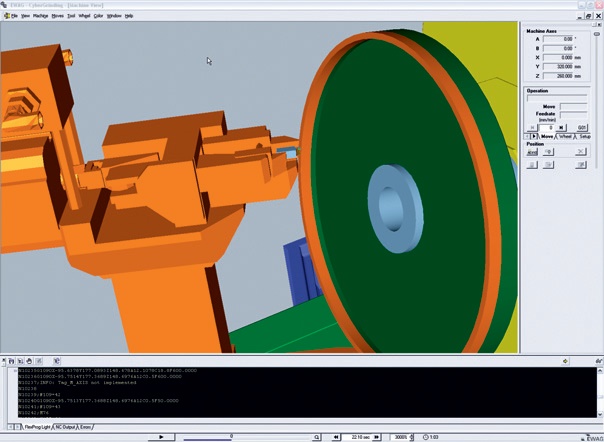Jump to the first operation step
Screen dimensions: 604x442
[x=532, y=128]
